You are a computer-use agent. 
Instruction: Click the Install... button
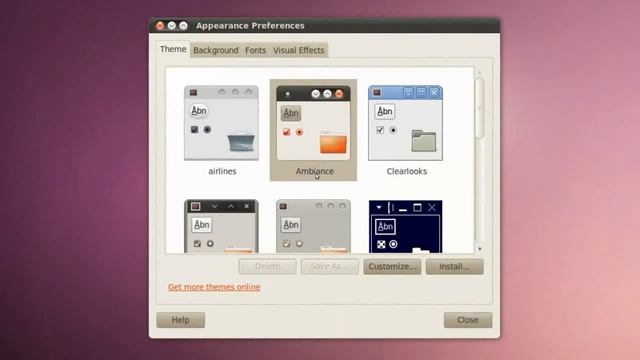(454, 267)
